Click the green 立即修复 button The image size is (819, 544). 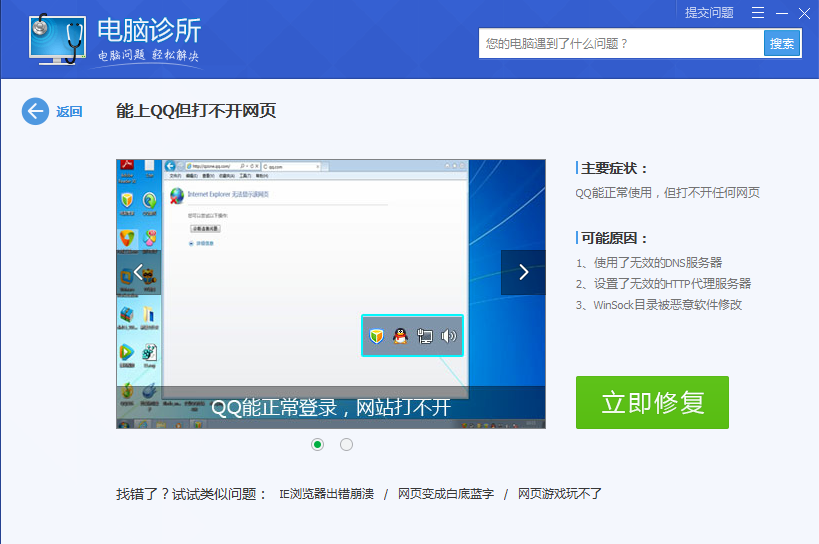click(652, 403)
